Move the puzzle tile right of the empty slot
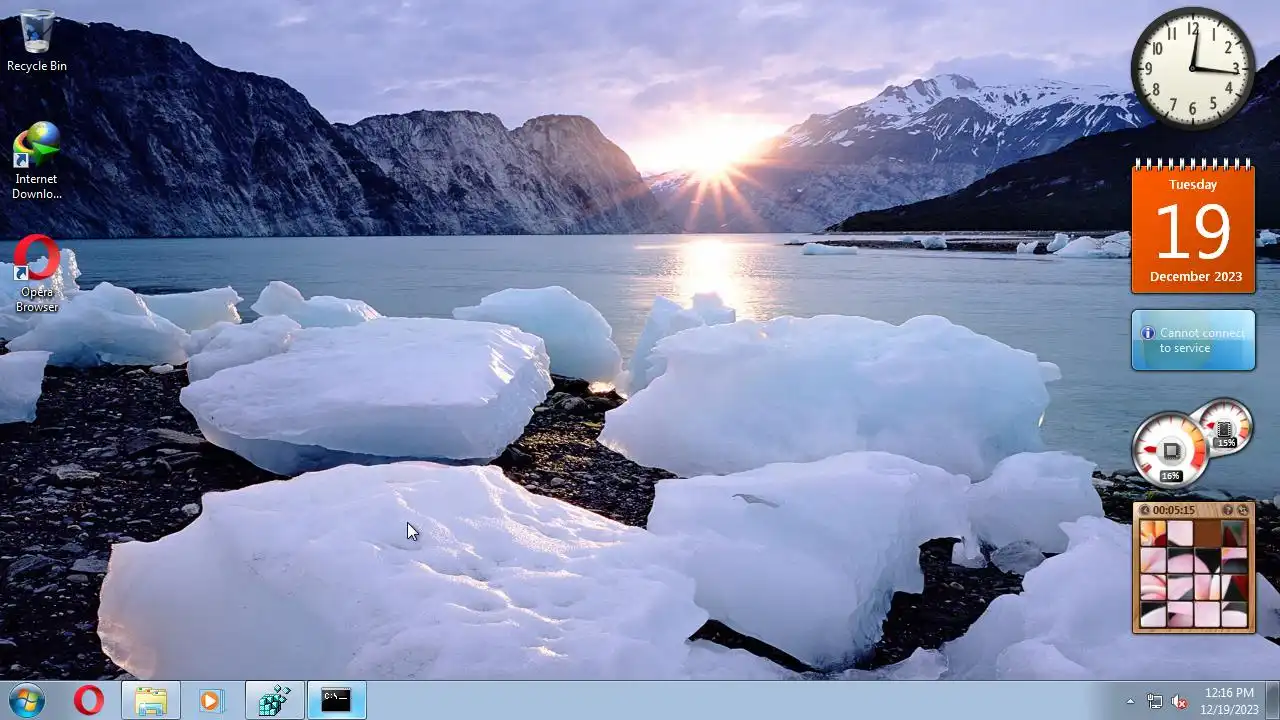This screenshot has height=720, width=1280. [x=1235, y=533]
